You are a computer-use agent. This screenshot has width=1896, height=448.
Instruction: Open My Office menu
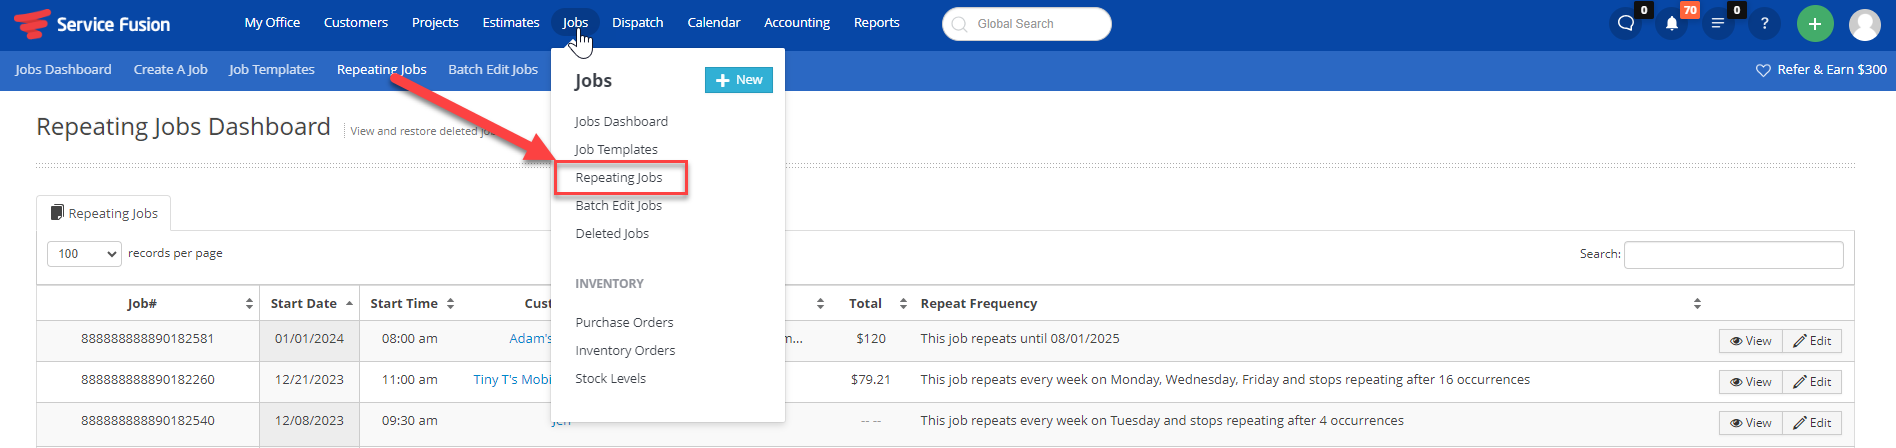click(272, 22)
